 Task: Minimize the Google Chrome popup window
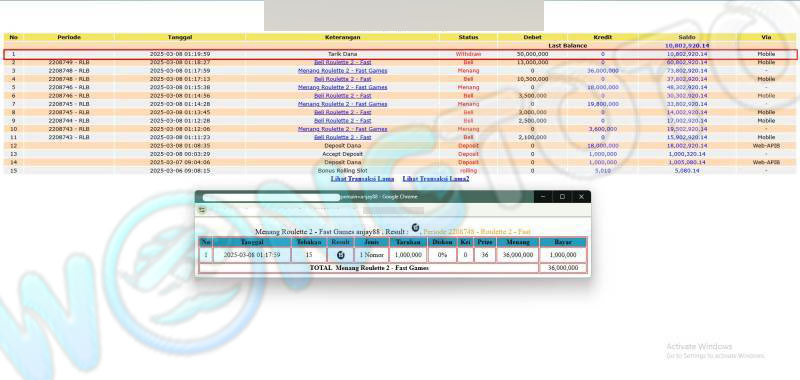point(543,196)
